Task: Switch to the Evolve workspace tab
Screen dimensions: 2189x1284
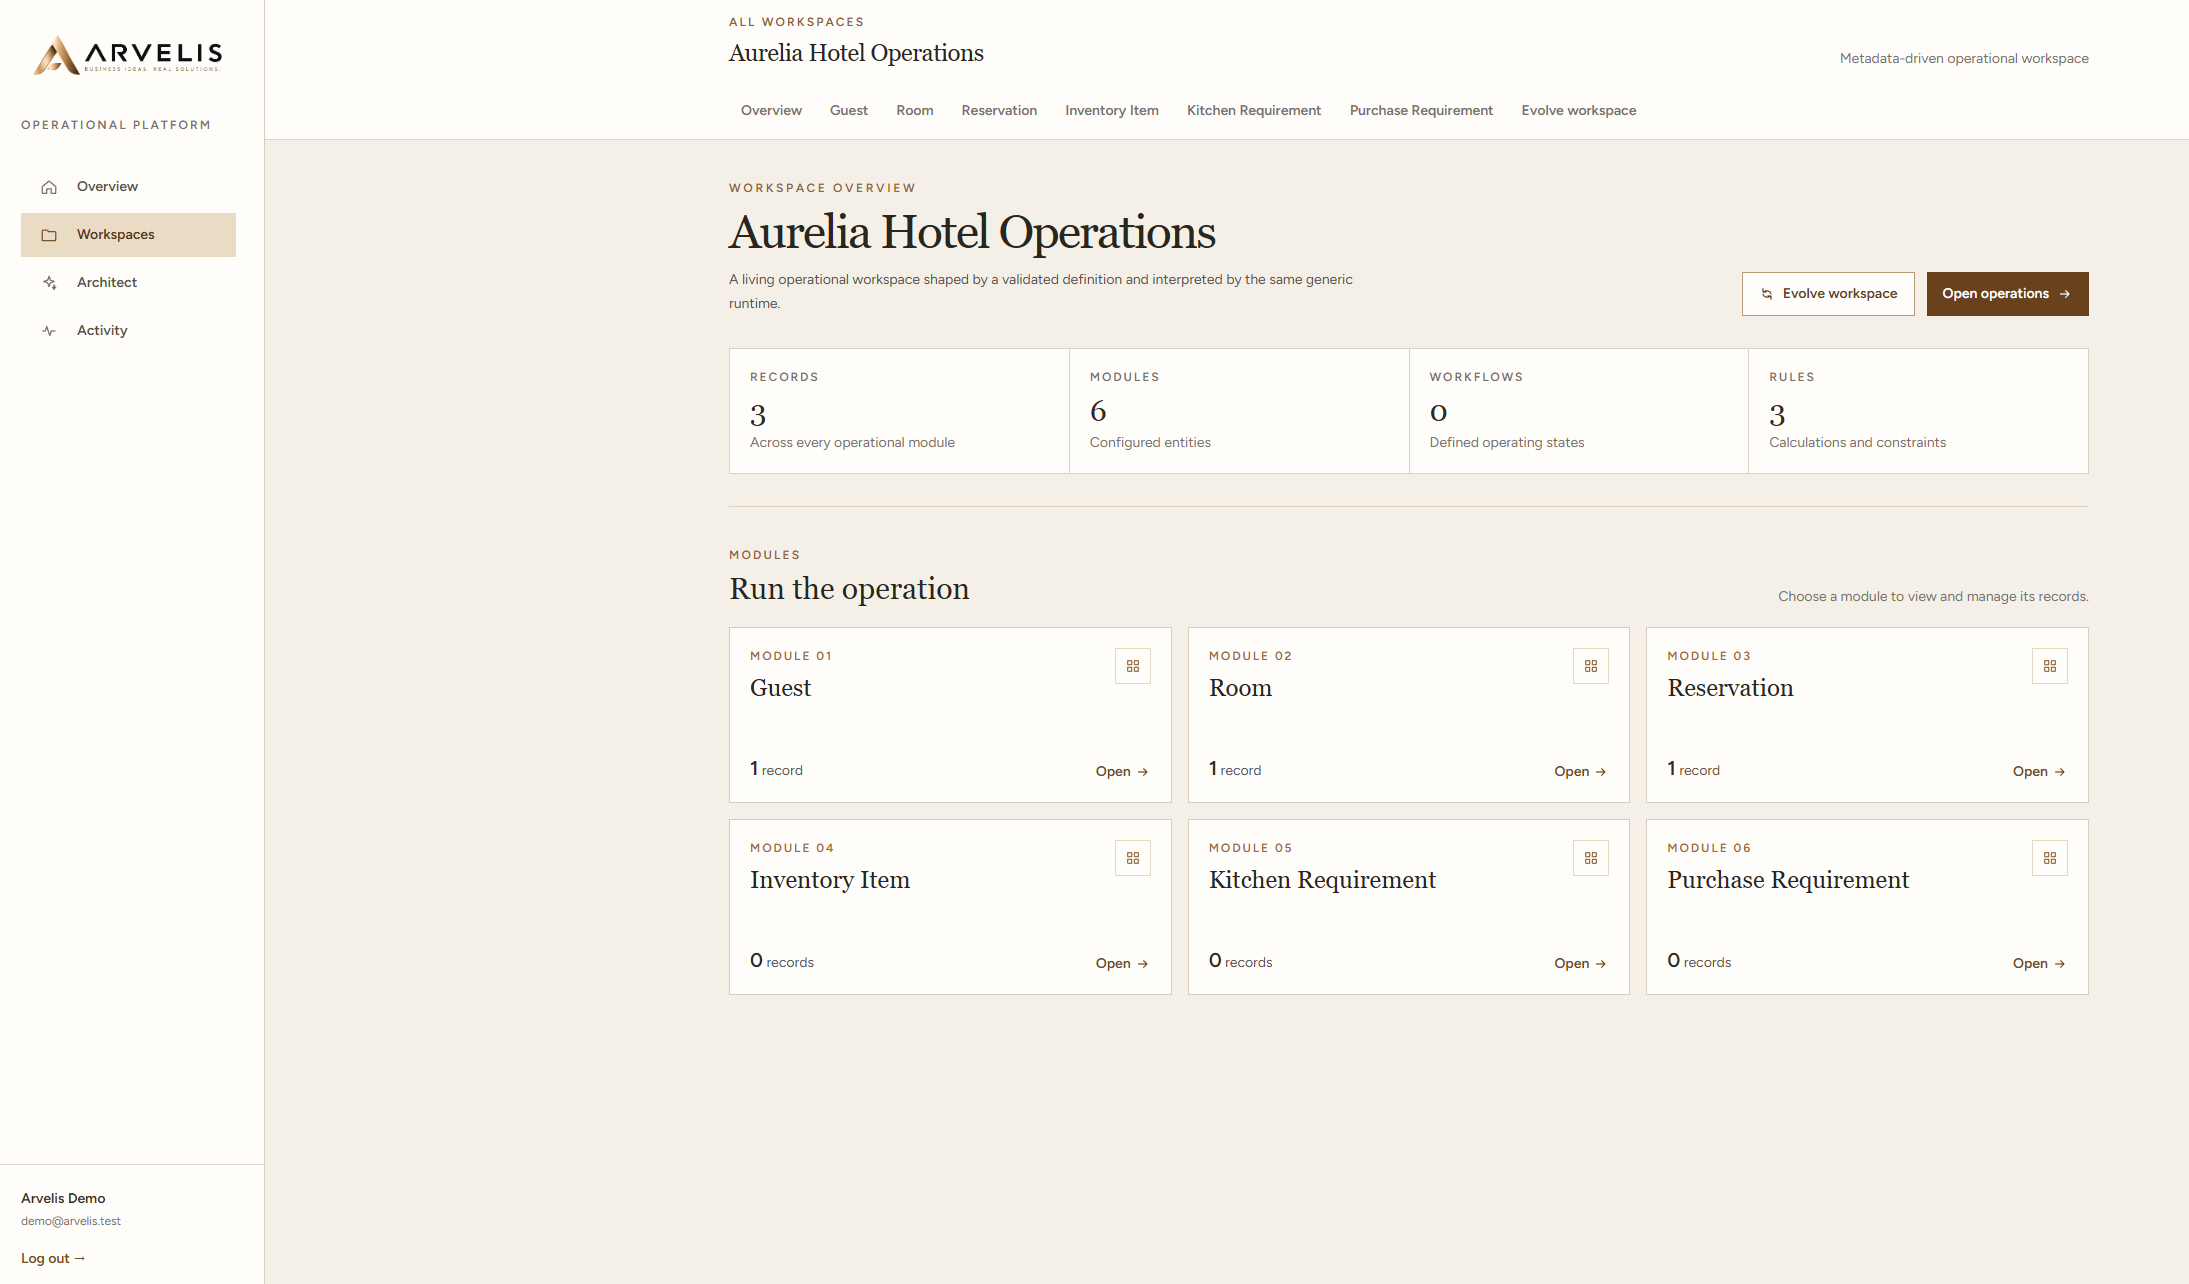Action: (x=1579, y=111)
